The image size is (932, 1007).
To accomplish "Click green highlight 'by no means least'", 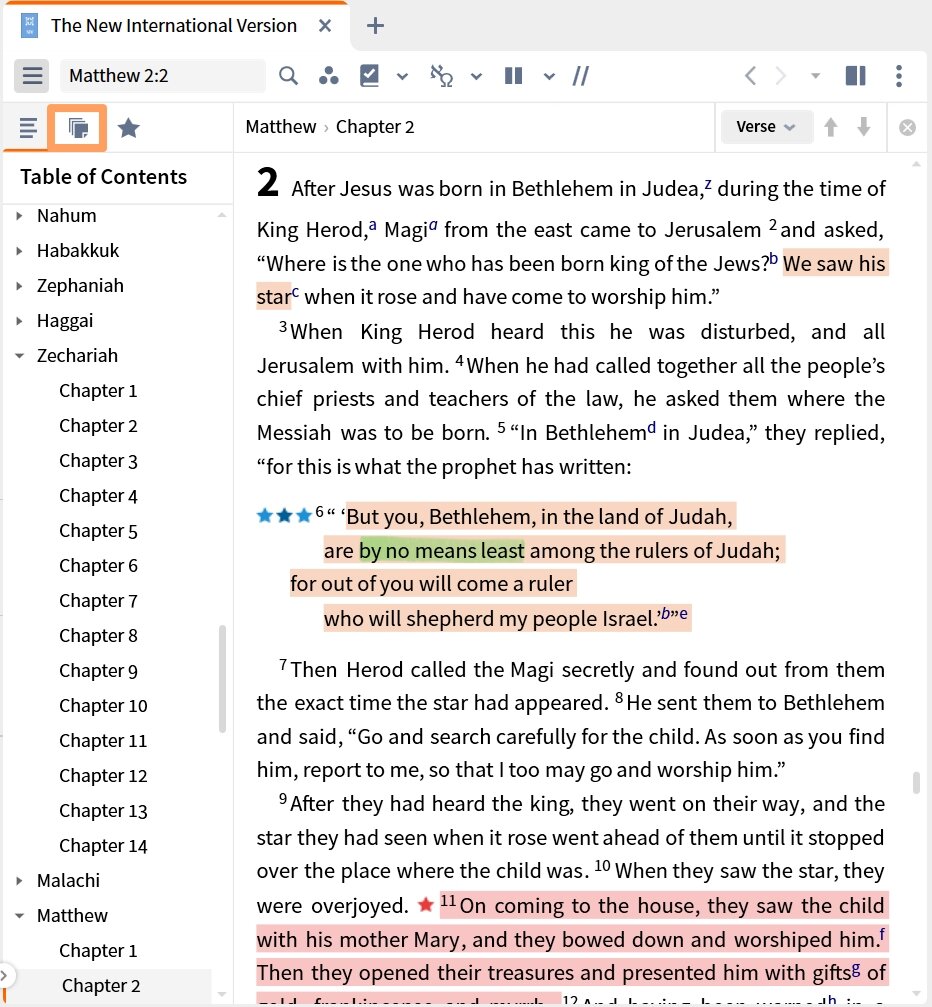I will [442, 550].
